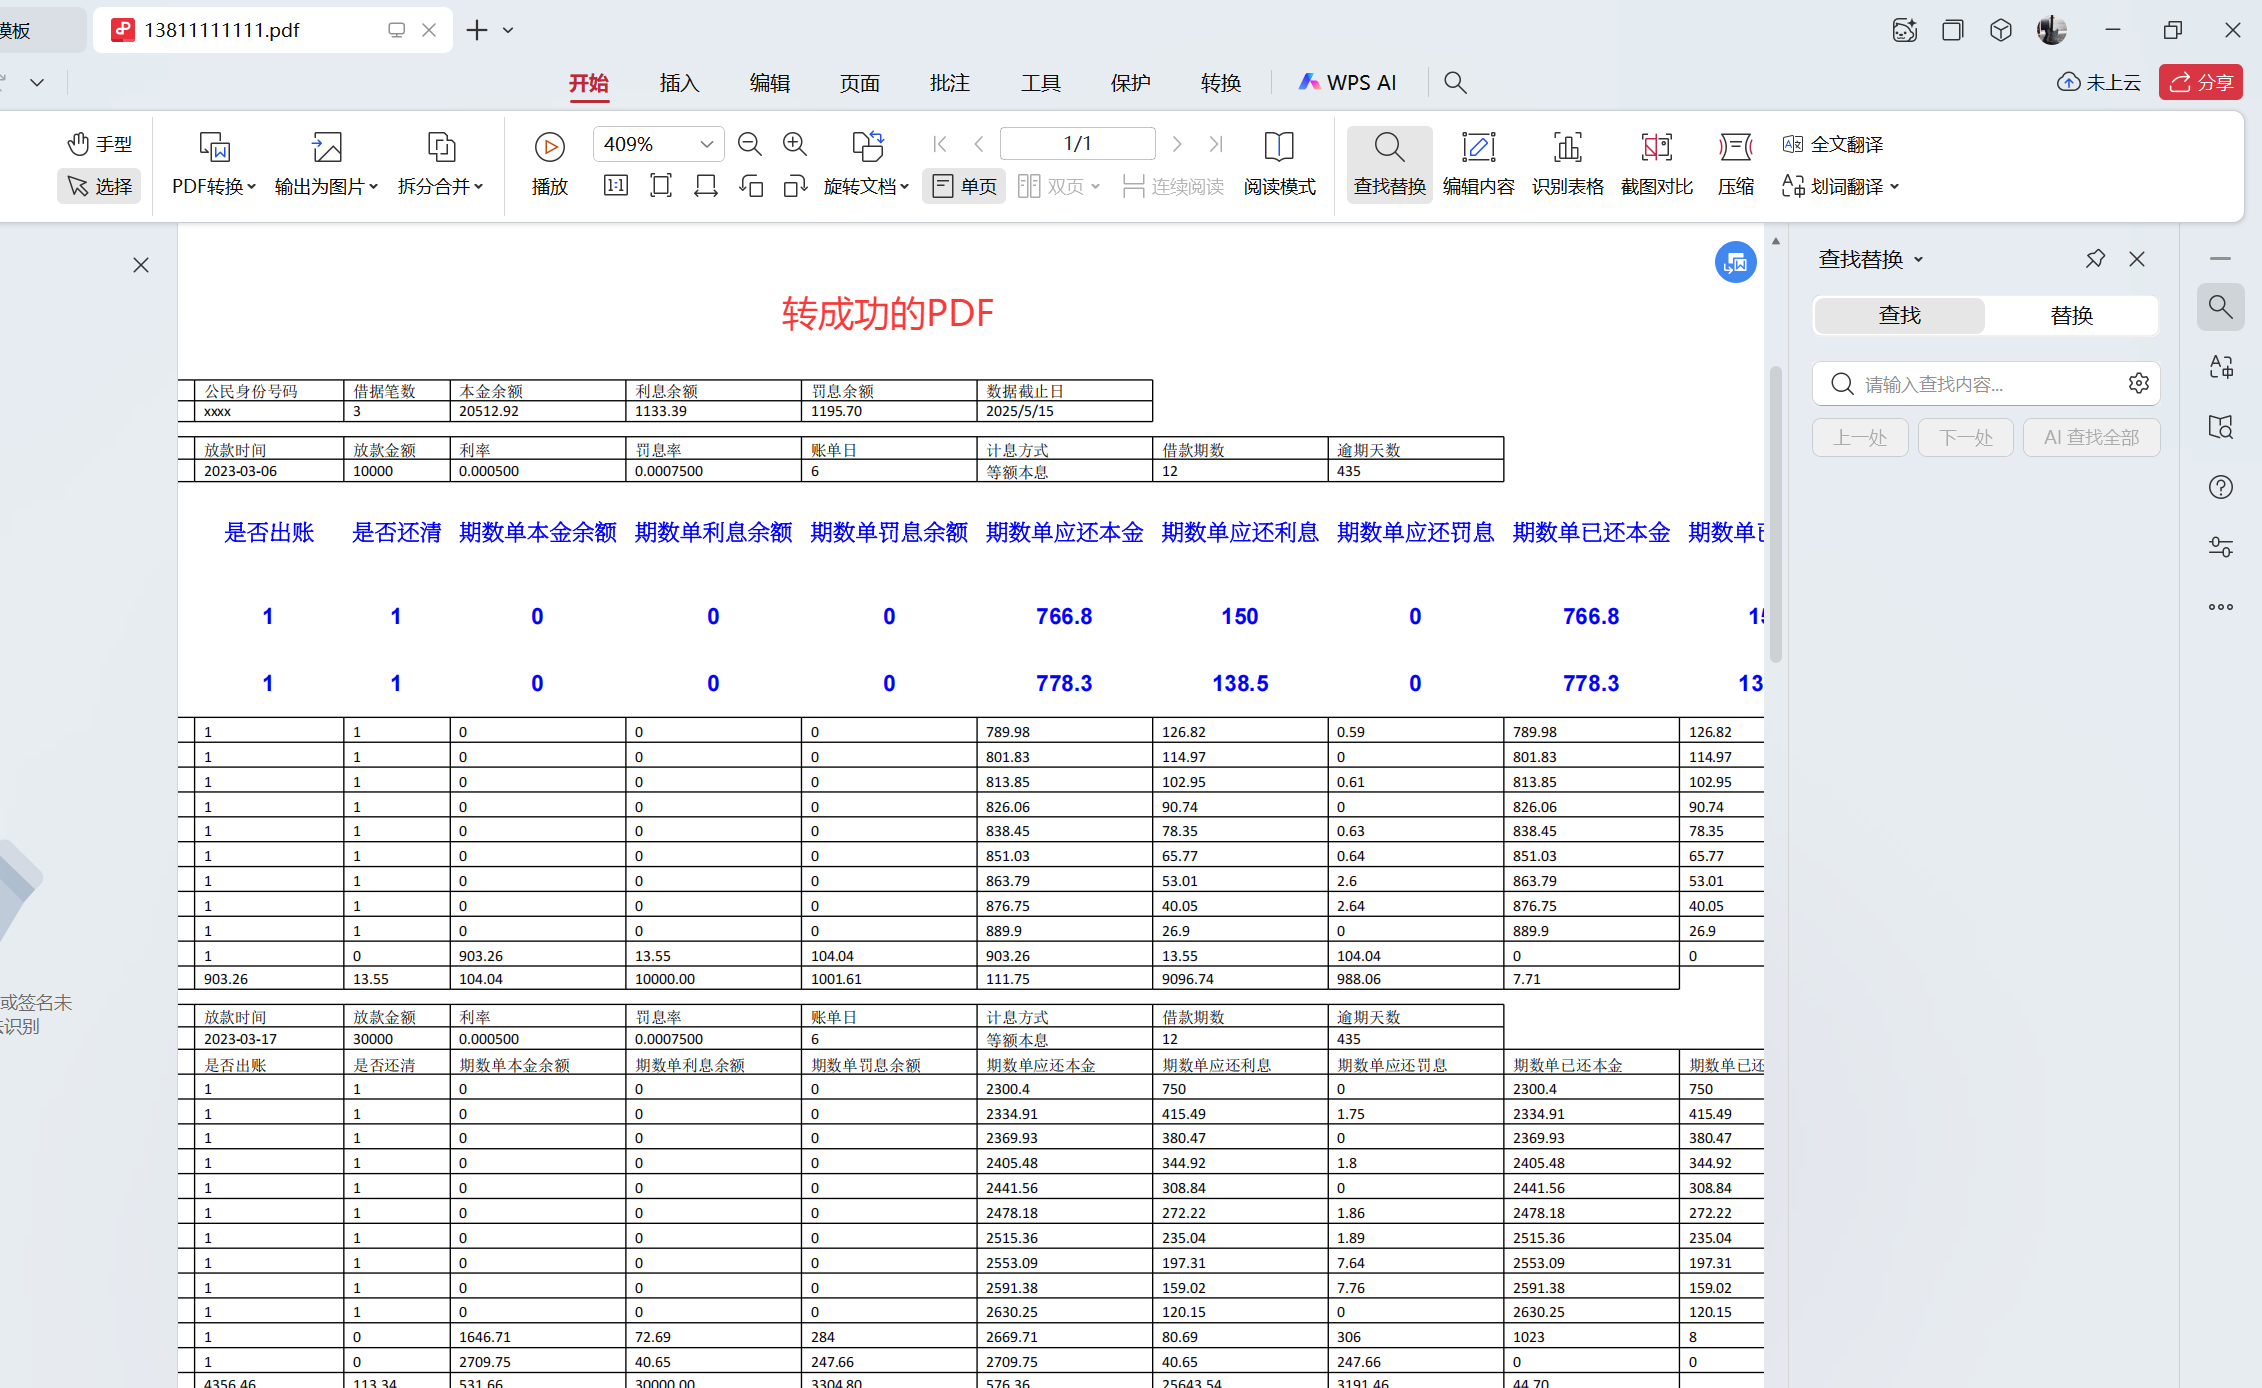
Task: Click the blue floating convert icon on the page
Action: point(1735,262)
